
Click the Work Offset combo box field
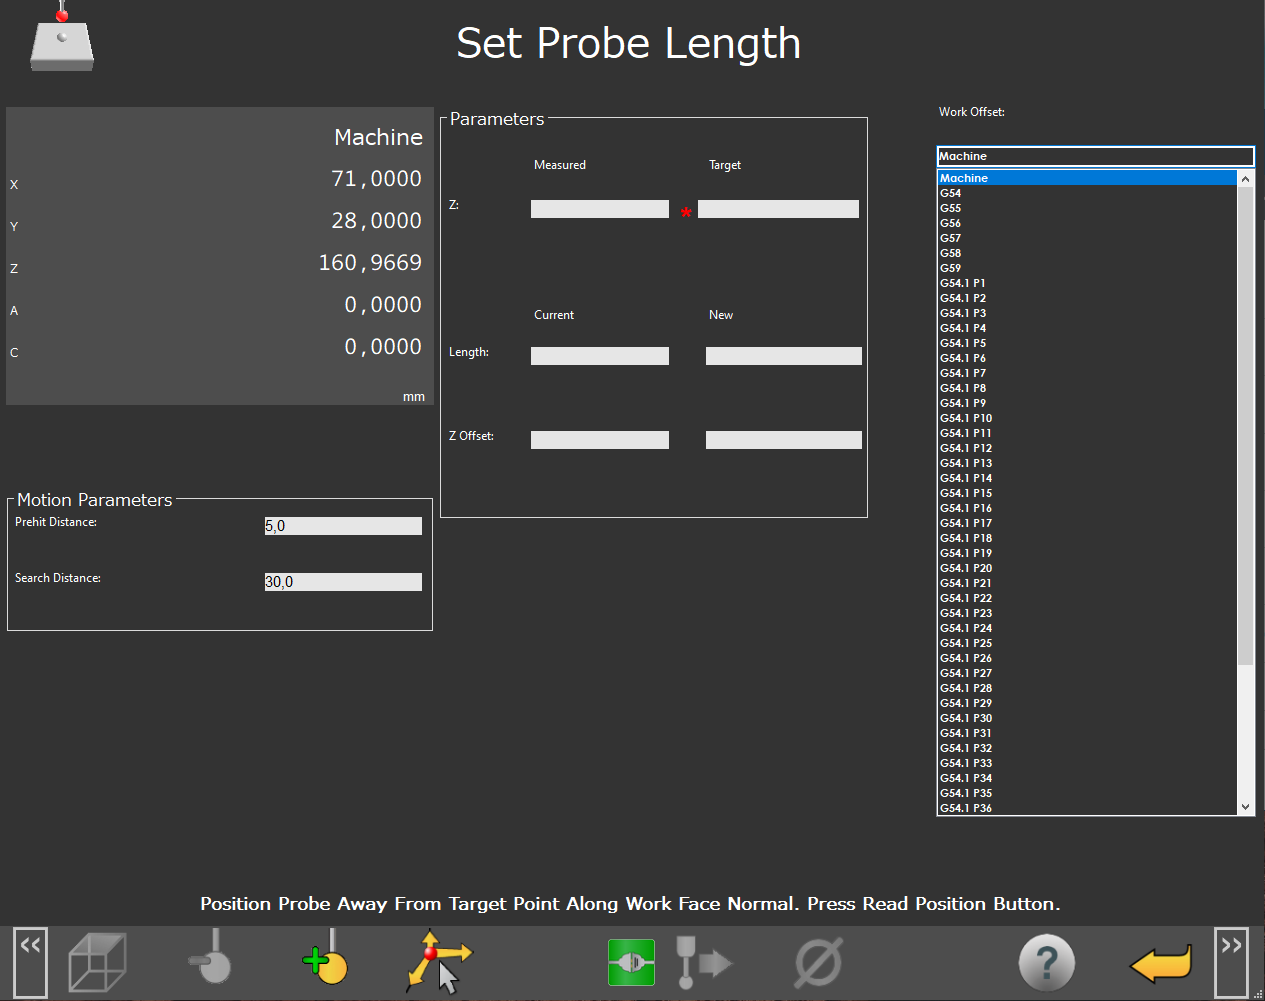1094,156
